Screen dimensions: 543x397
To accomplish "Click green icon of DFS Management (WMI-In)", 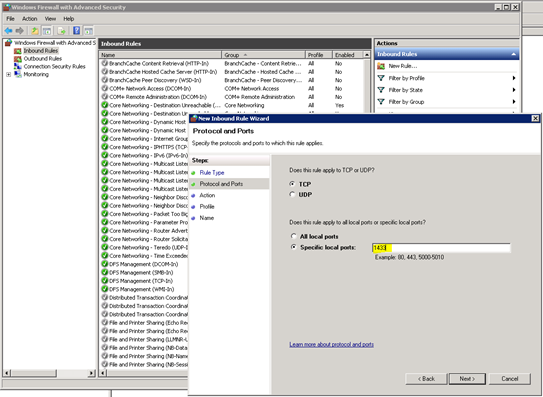I will [x=105, y=289].
